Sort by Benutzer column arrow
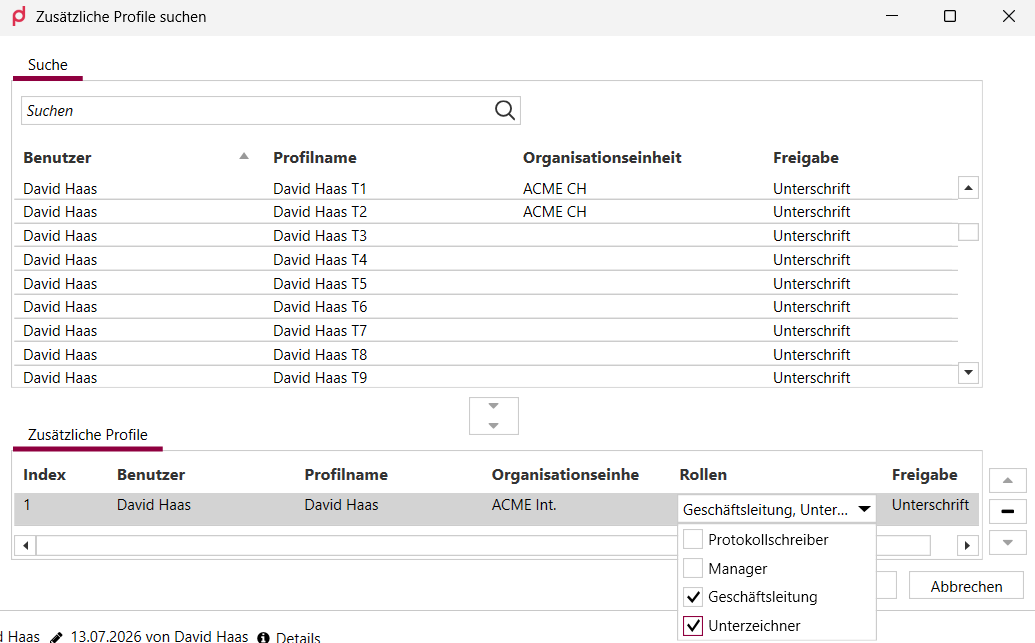Viewport: 1035px width, 643px height. click(x=244, y=156)
